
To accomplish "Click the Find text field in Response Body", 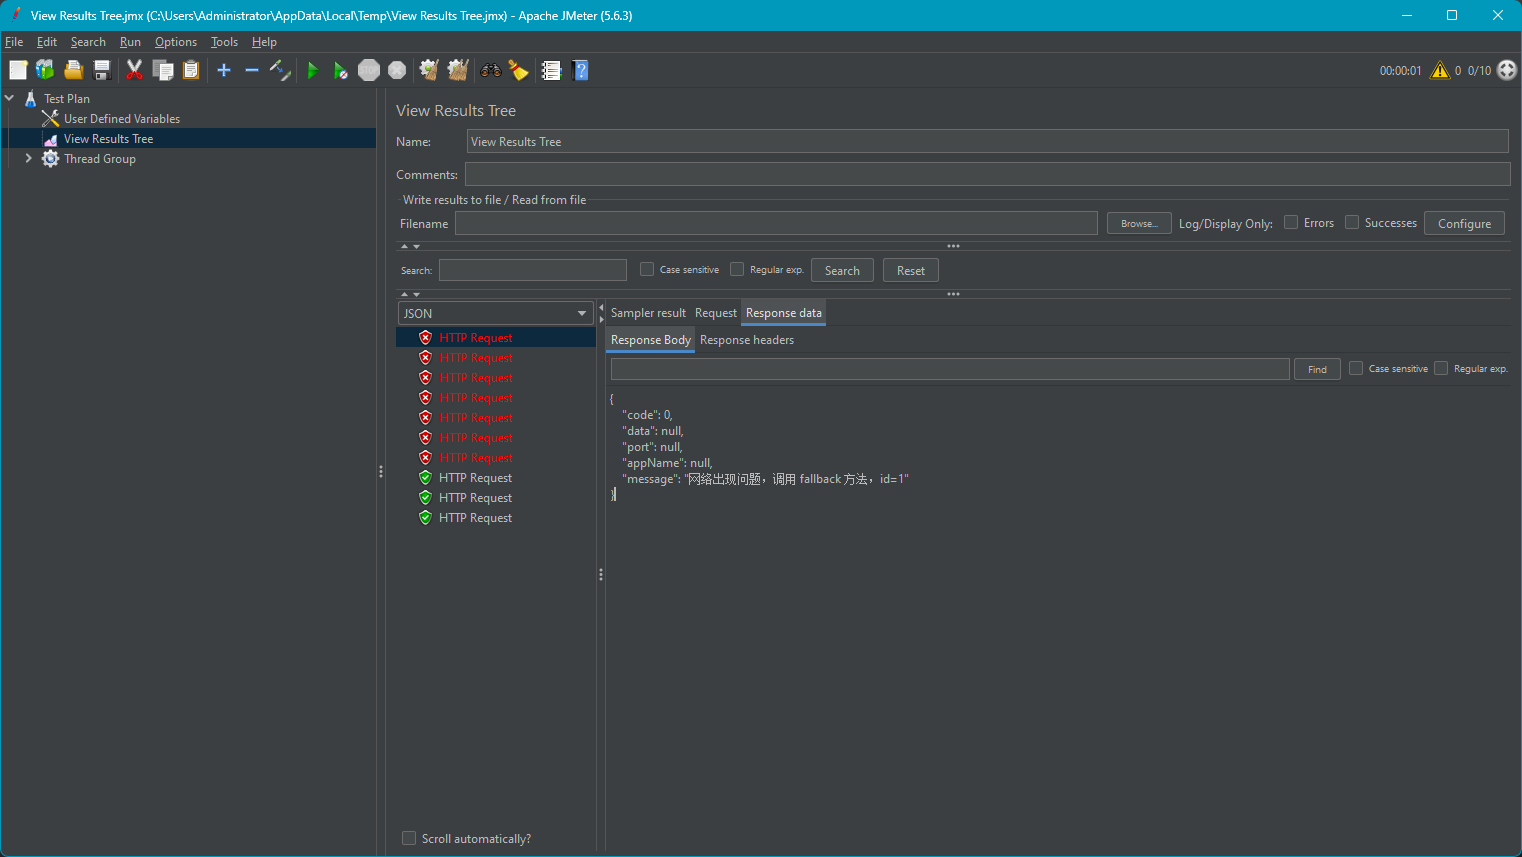I will click(x=950, y=369).
